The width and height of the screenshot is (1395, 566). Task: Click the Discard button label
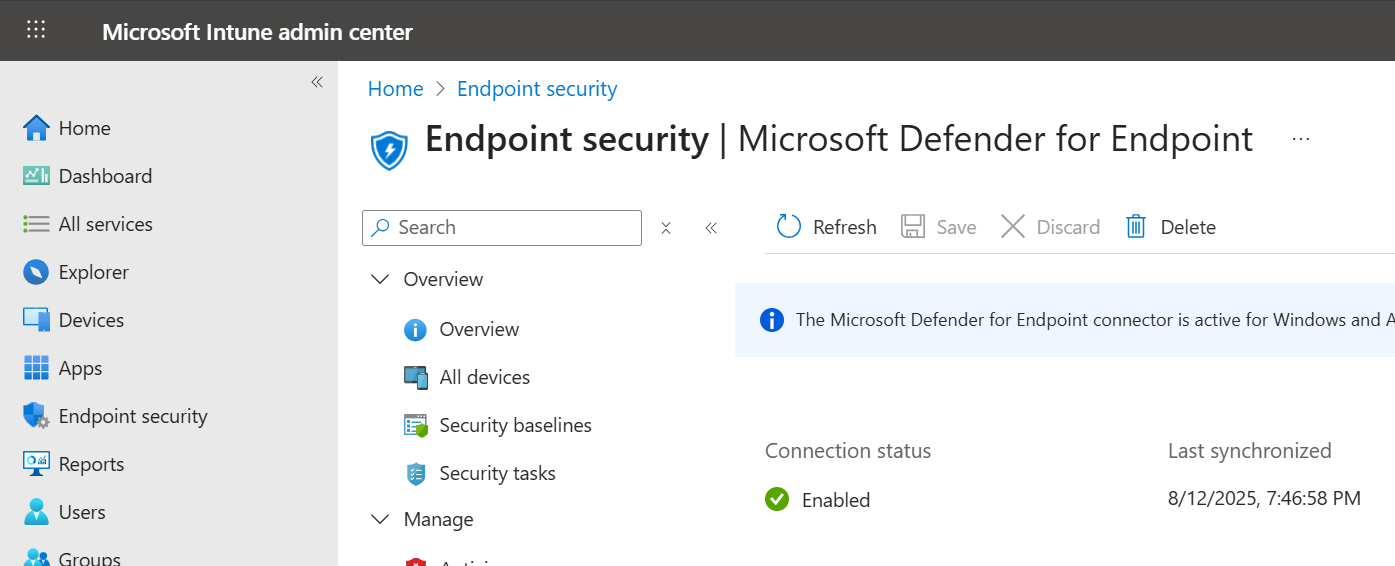[x=1068, y=227]
